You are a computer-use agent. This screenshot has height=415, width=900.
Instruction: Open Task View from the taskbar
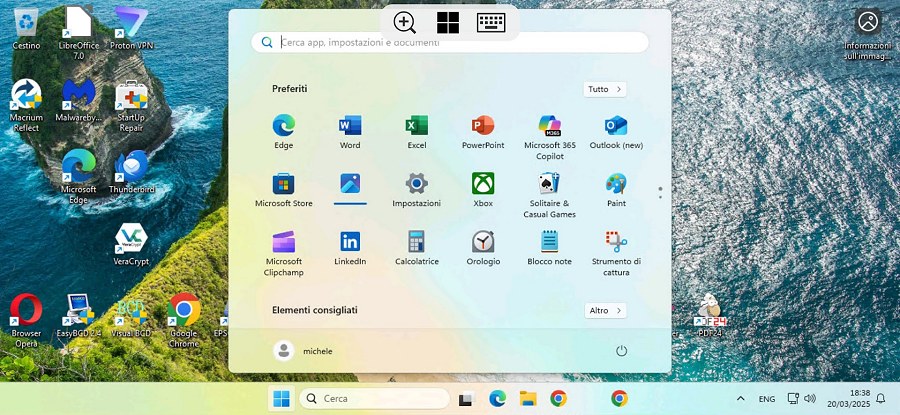click(x=467, y=398)
